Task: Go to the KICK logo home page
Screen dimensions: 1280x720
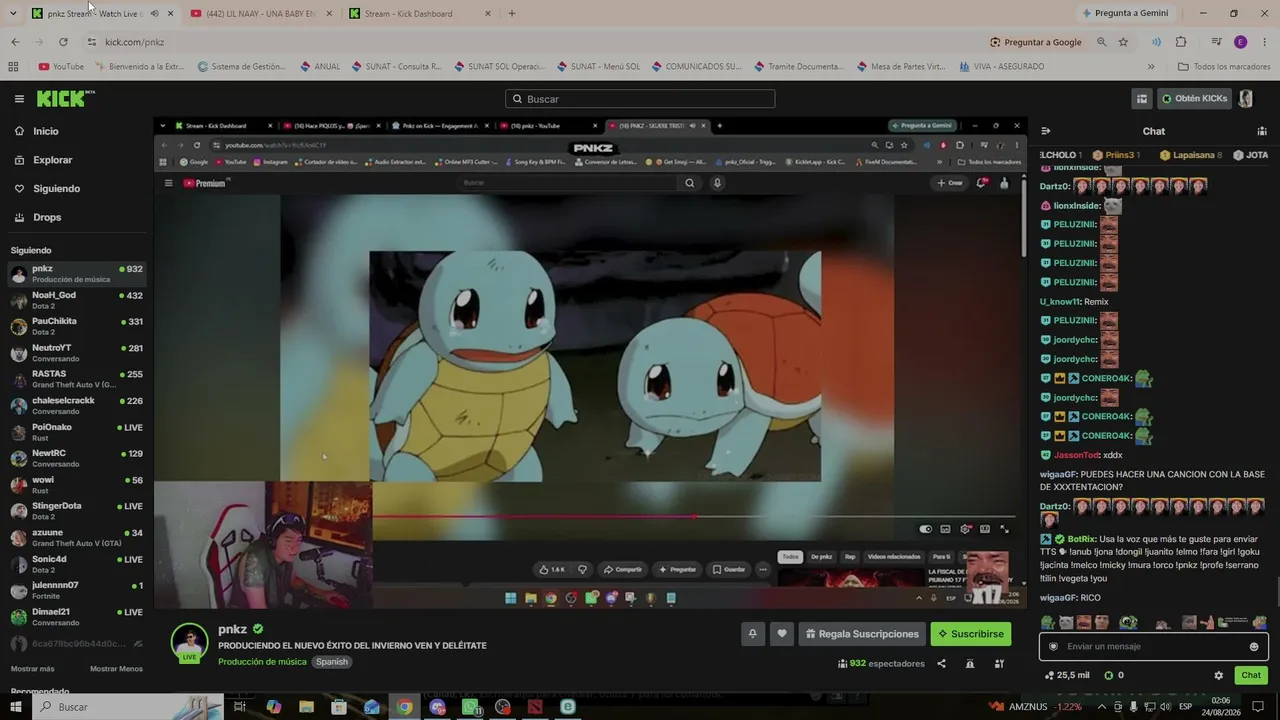Action: [66, 98]
